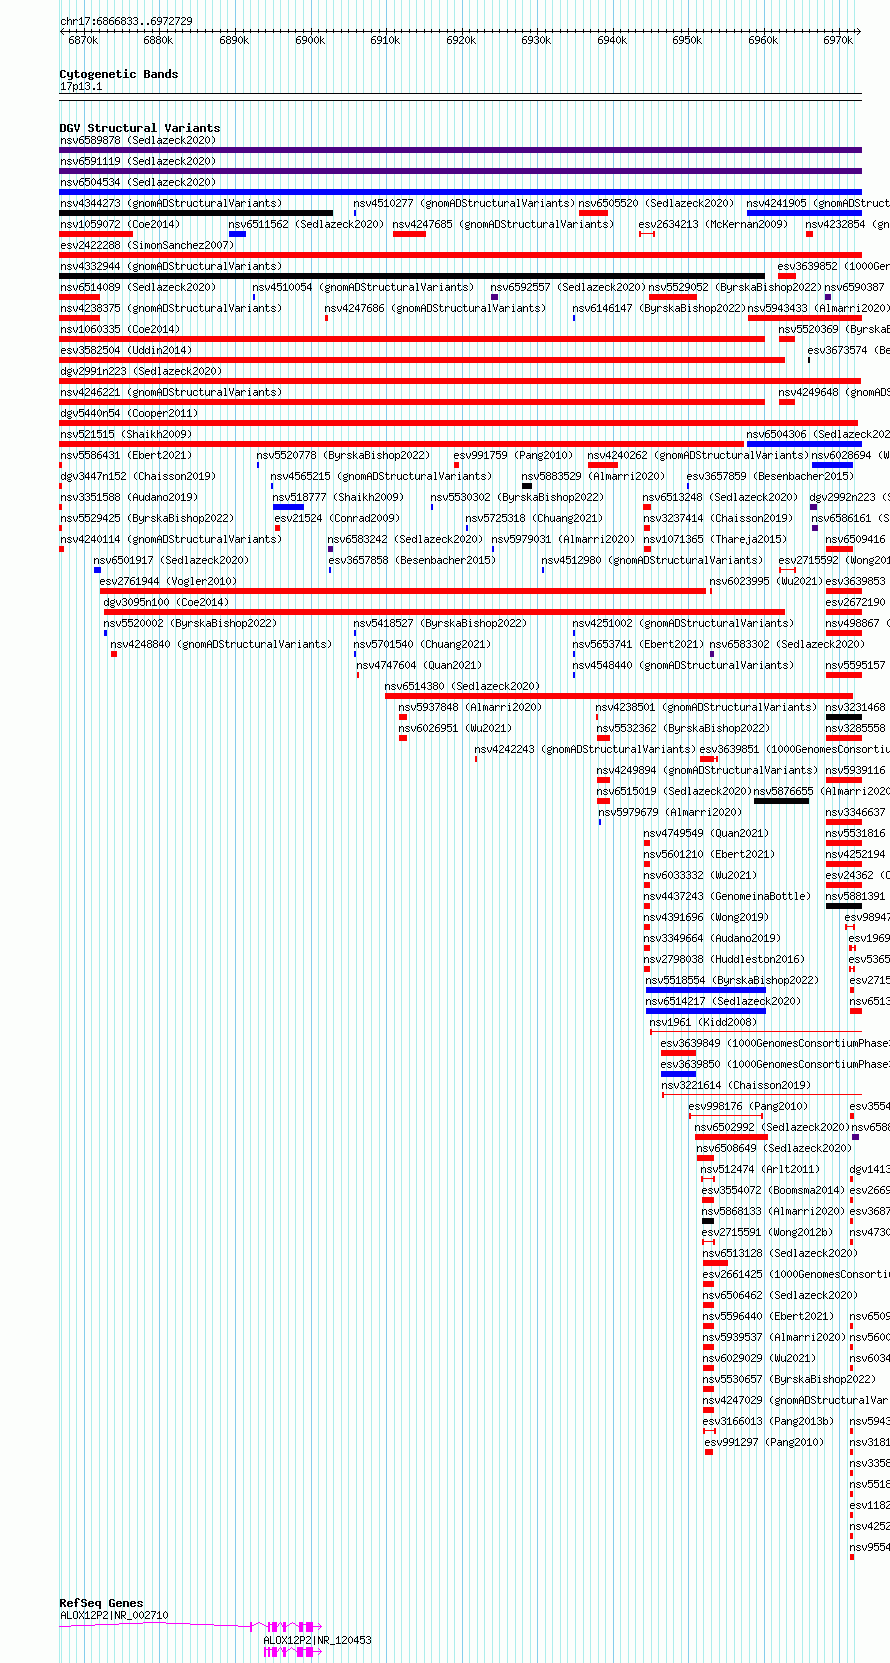Select variant esv3554072 (Boomsma2014)
Image resolution: width=890 pixels, height=1663 pixels.
click(x=773, y=1190)
